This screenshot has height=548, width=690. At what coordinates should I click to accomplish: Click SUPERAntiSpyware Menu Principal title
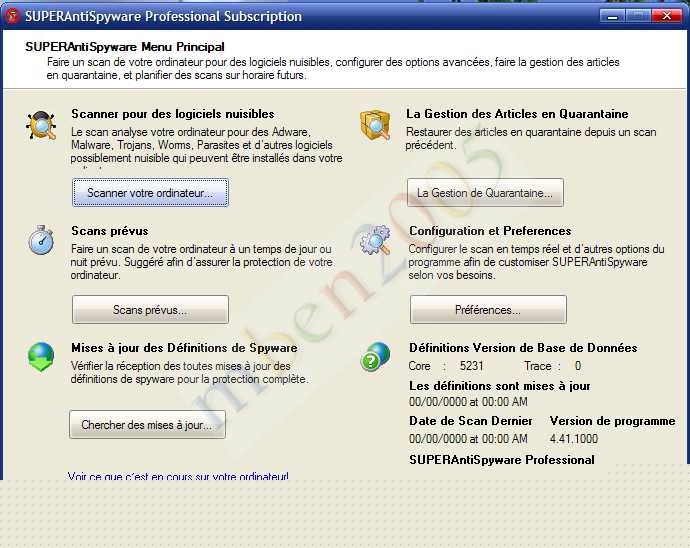(125, 47)
